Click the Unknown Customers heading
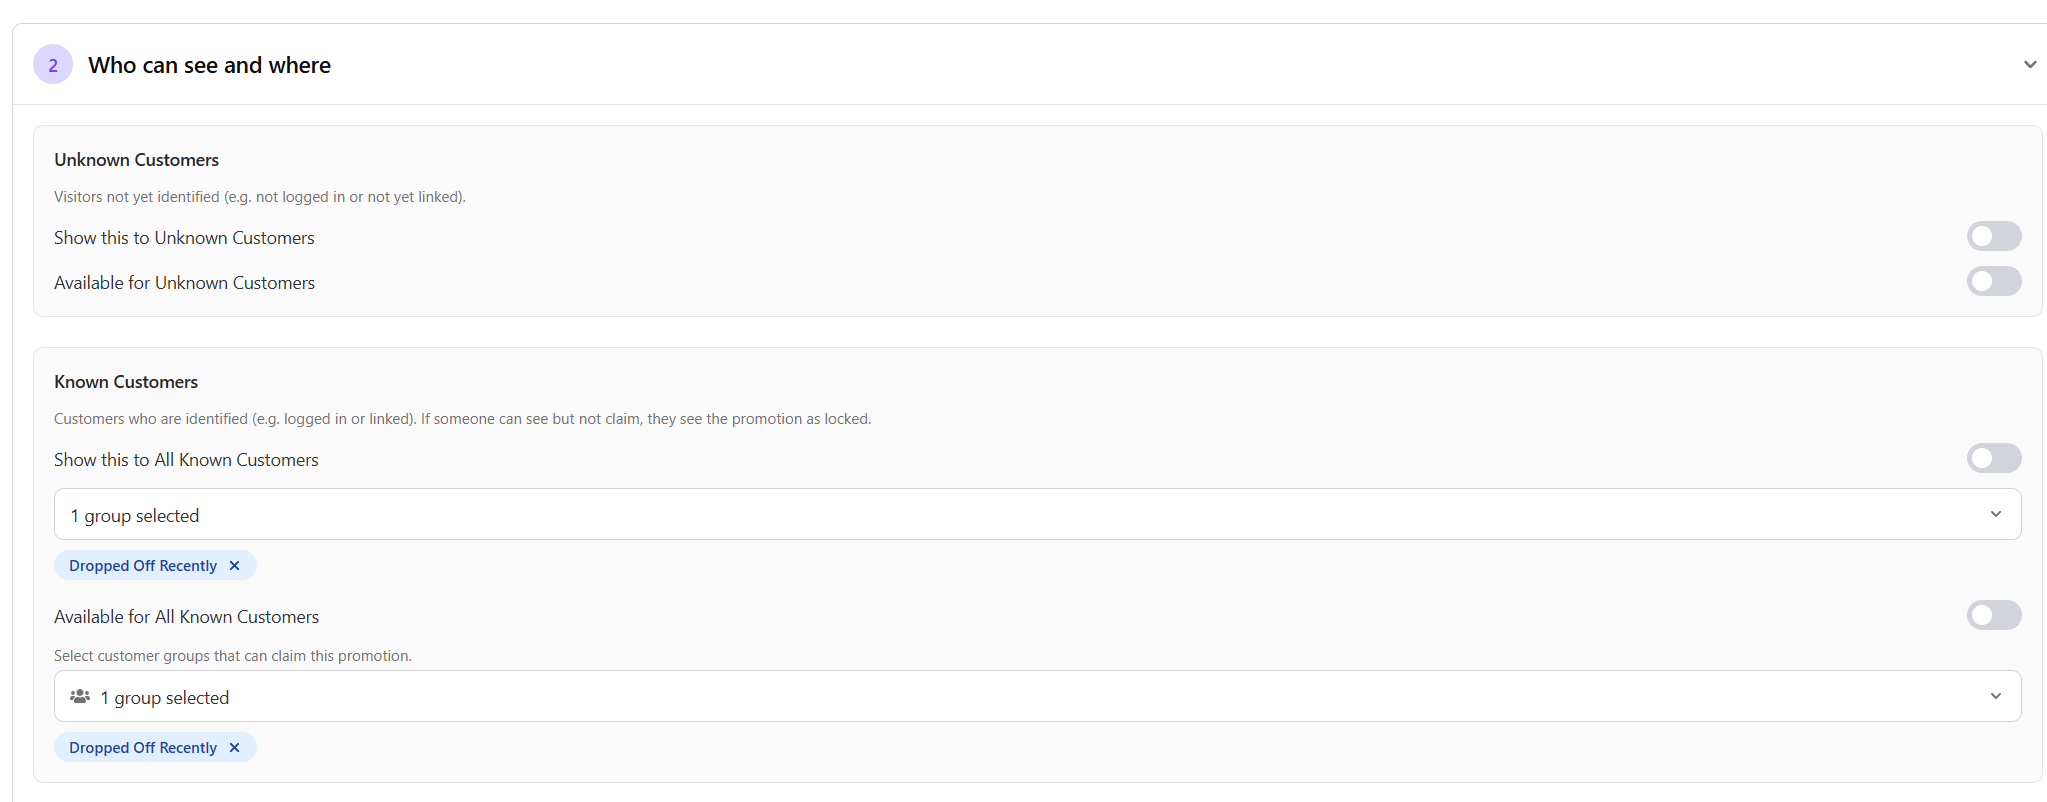2047x802 pixels. (136, 160)
